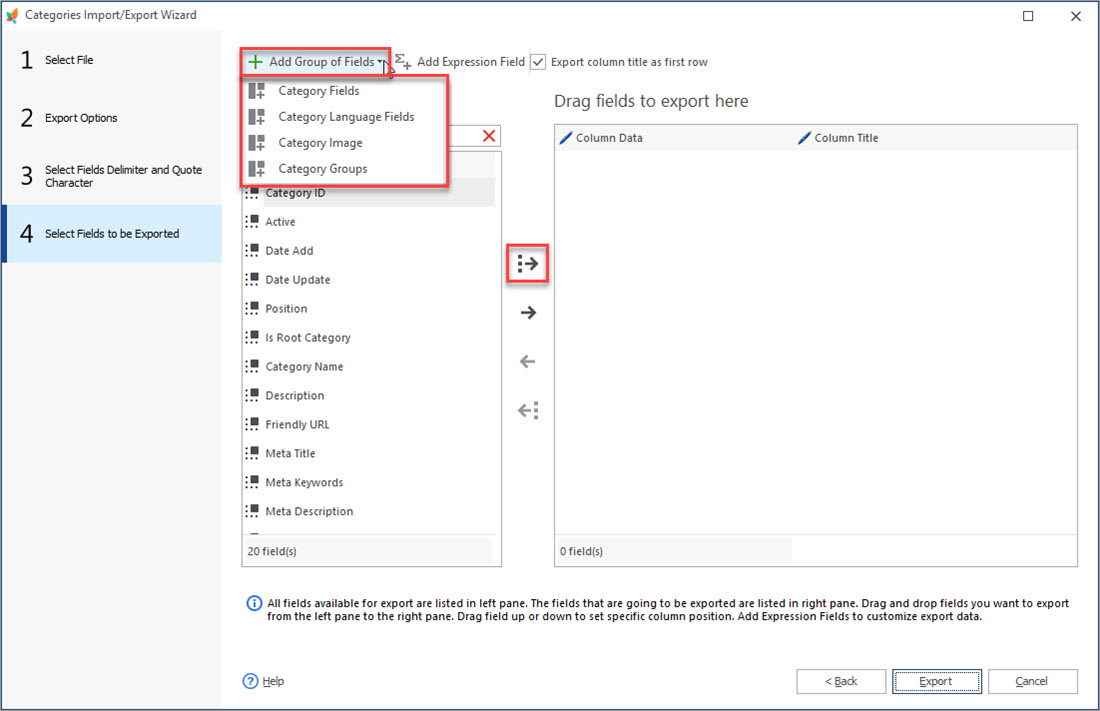Screen dimensions: 1100x711
Task: Select the Category ID field
Action: click(x=369, y=193)
